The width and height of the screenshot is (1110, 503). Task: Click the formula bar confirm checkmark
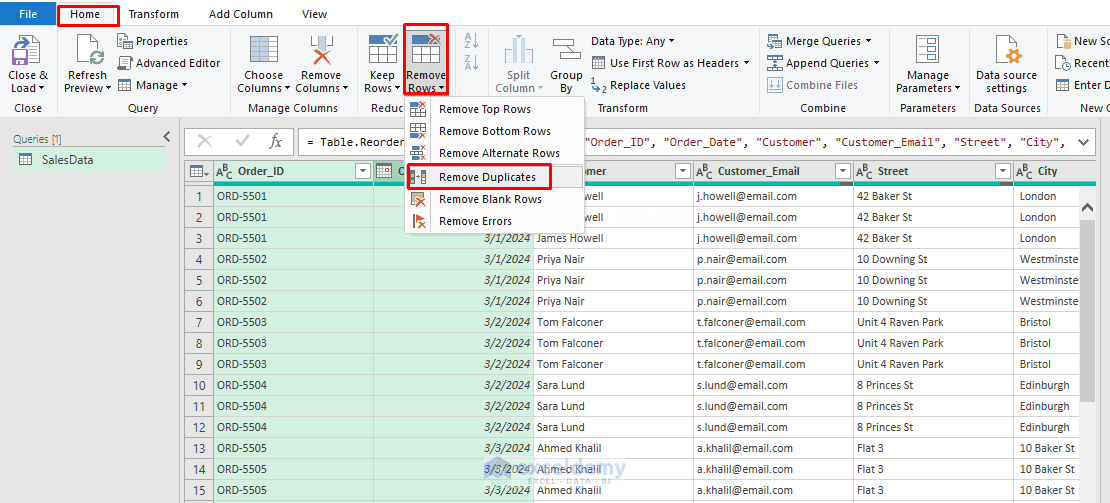tap(242, 141)
